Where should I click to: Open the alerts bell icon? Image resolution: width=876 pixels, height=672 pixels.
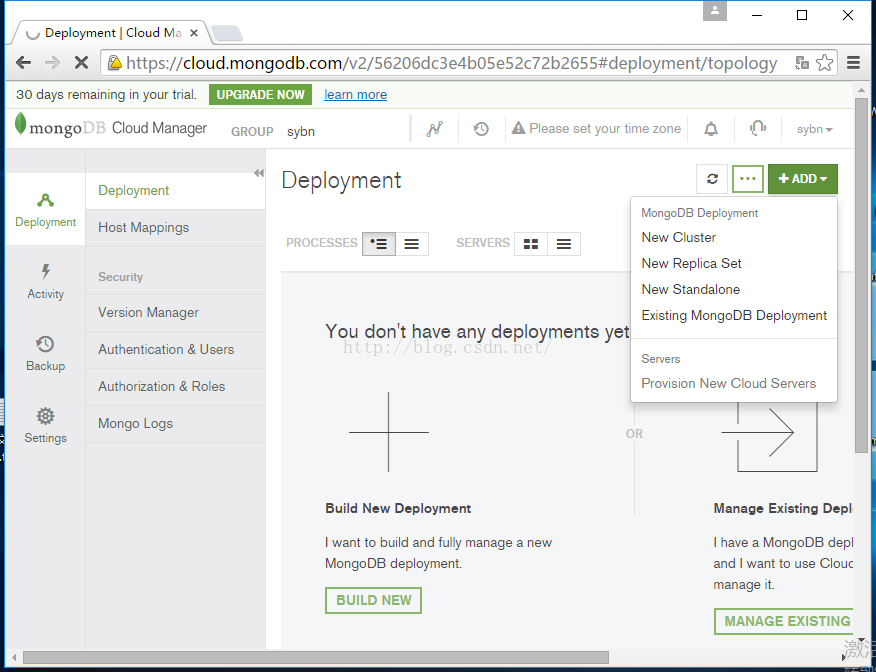711,129
